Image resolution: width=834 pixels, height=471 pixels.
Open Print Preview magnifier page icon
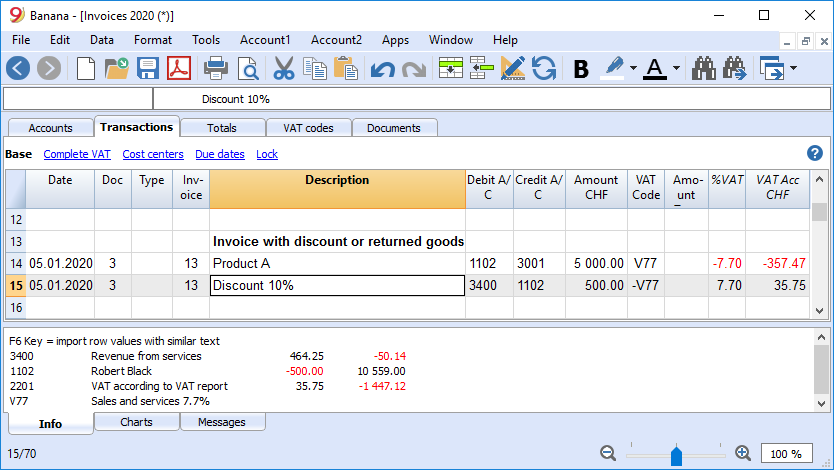[x=248, y=69]
